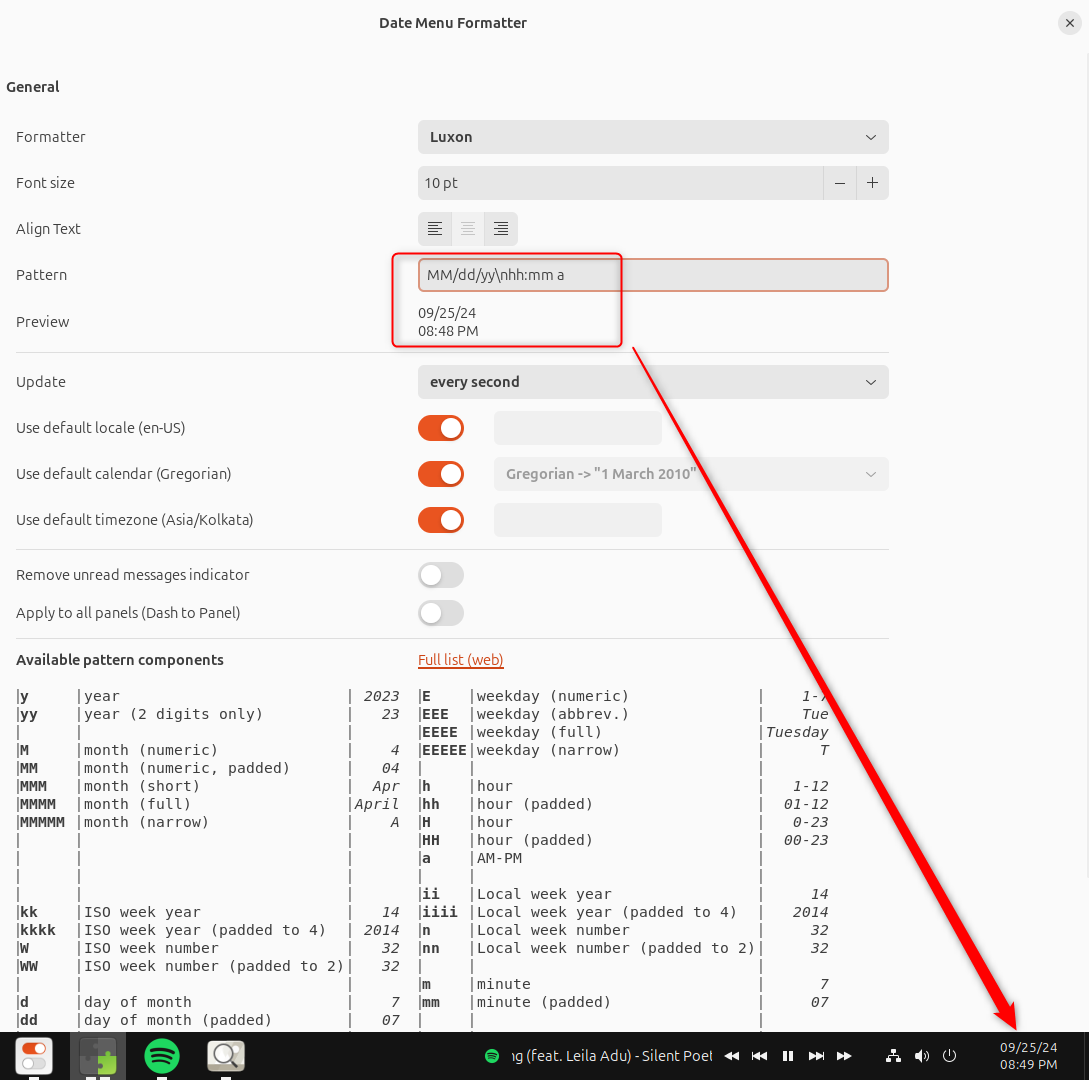Open the date menu in the taskbar

tap(1028, 1055)
